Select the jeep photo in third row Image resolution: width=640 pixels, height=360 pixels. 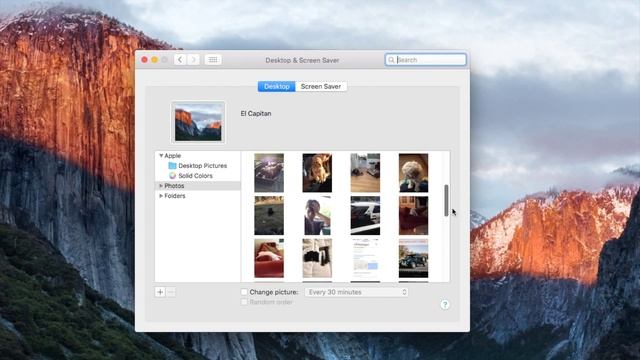click(413, 258)
